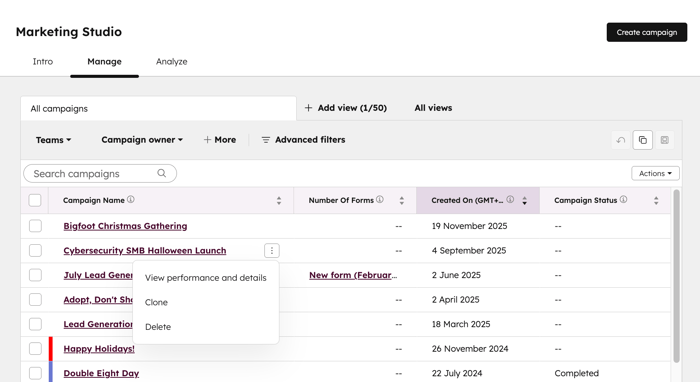700x382 pixels.
Task: Click the clone view icon button
Action: coord(642,140)
